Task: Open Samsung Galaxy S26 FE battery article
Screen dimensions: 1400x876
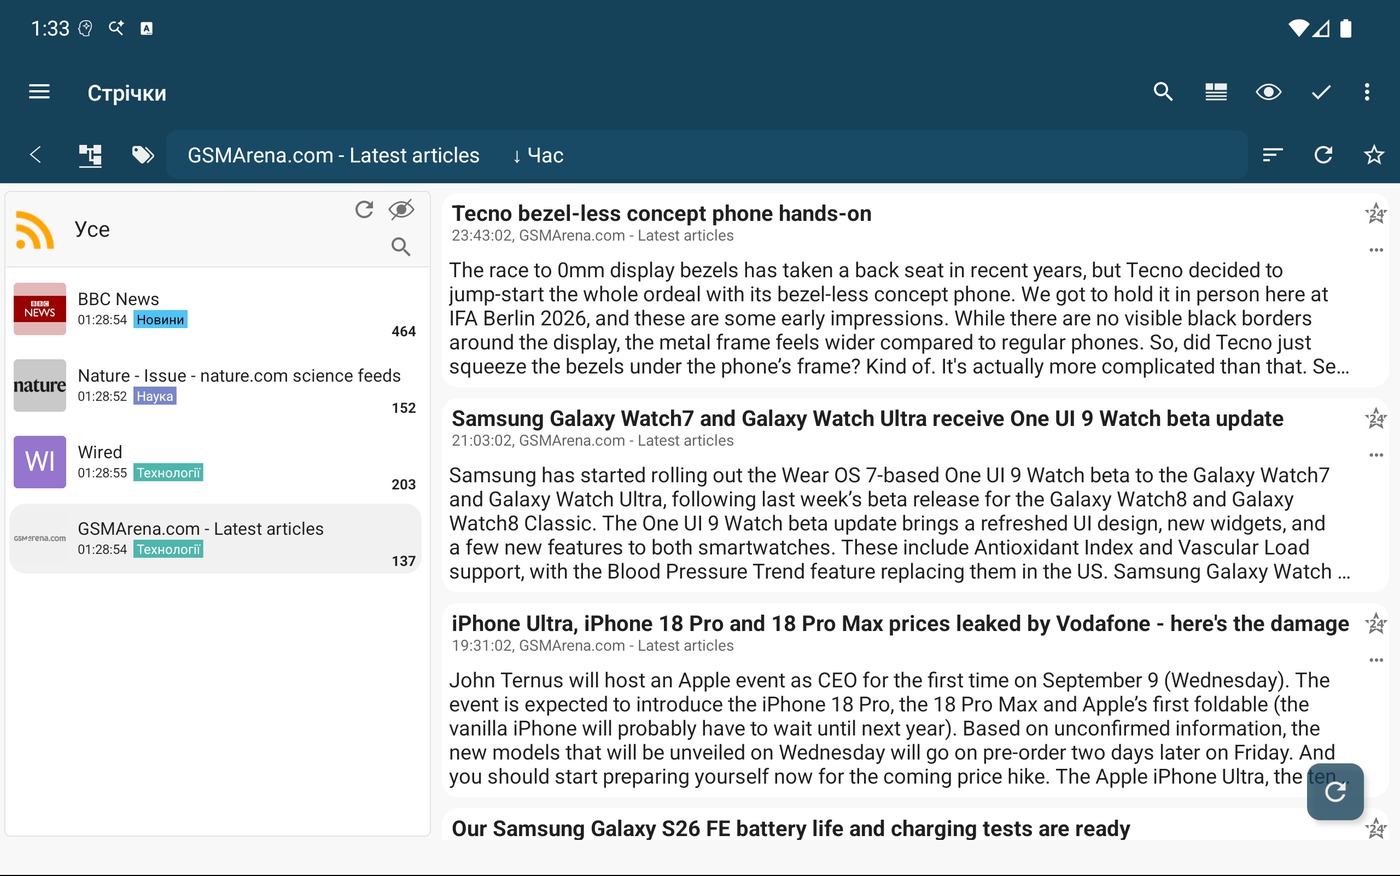Action: coord(790,828)
